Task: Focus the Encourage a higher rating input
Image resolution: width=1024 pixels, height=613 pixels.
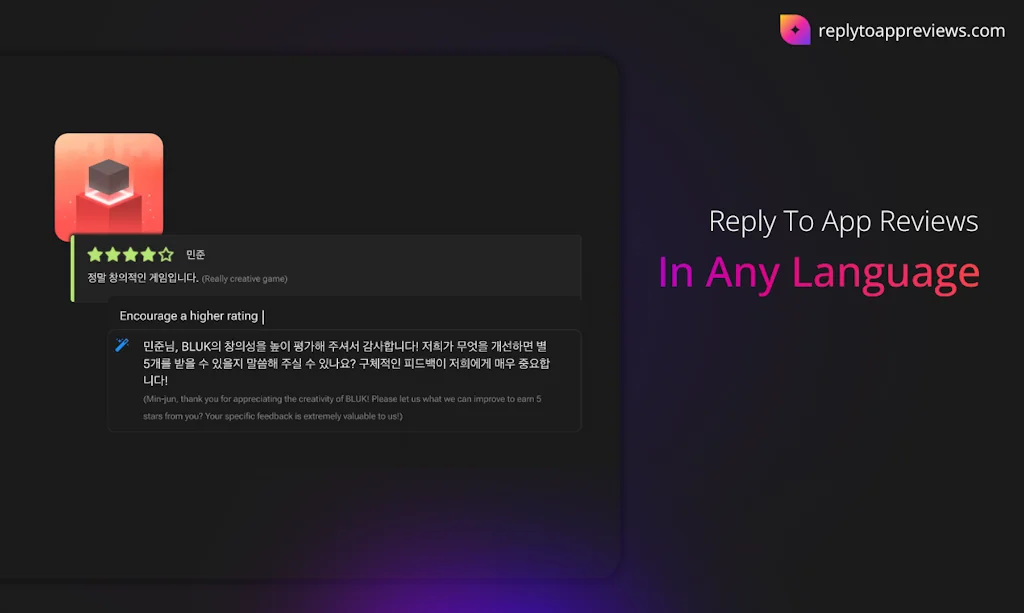Action: click(345, 316)
